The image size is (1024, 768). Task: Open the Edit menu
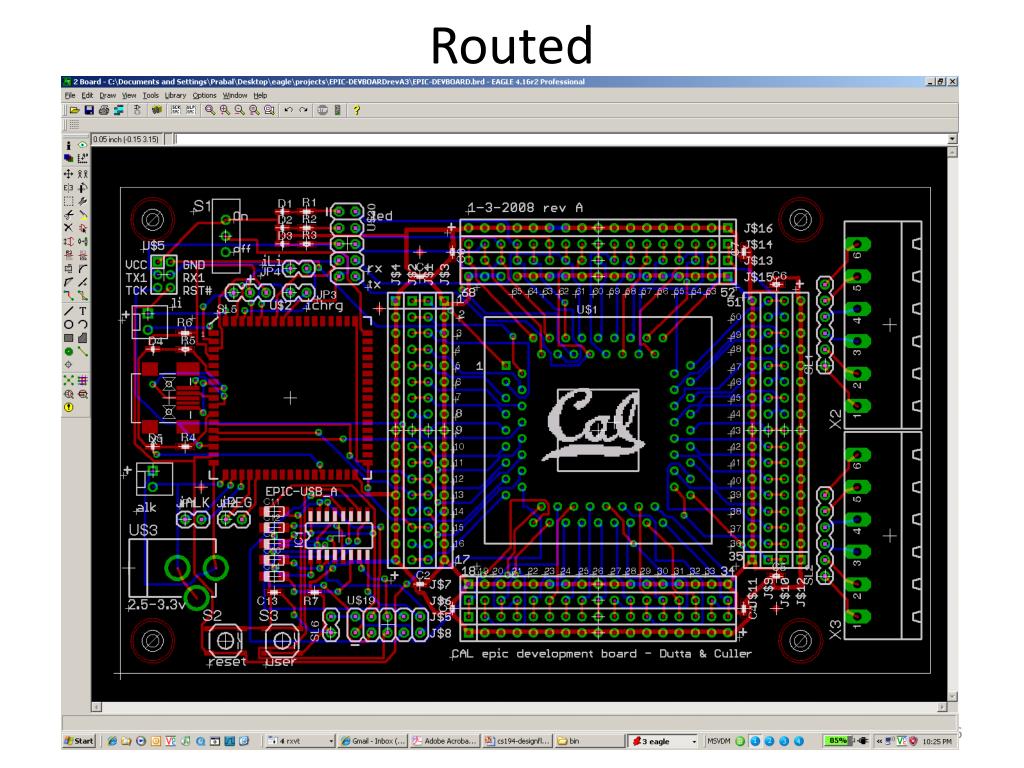point(87,95)
